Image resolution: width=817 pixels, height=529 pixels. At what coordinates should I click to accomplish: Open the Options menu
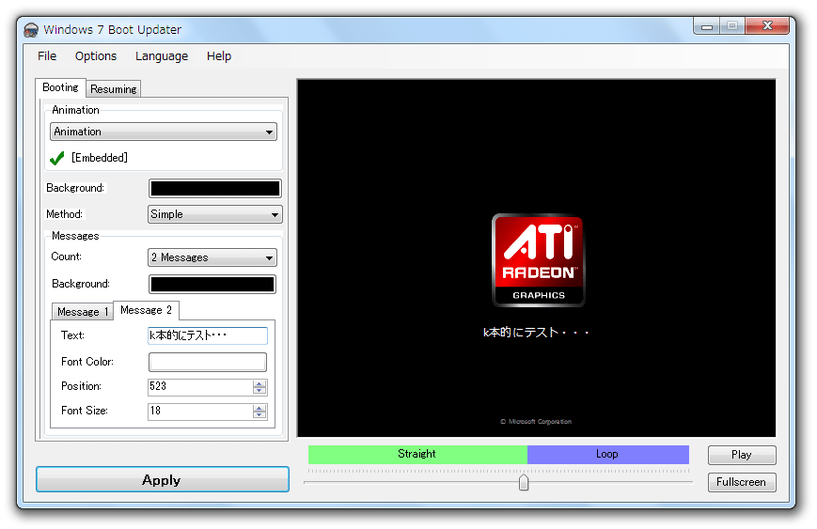(96, 56)
